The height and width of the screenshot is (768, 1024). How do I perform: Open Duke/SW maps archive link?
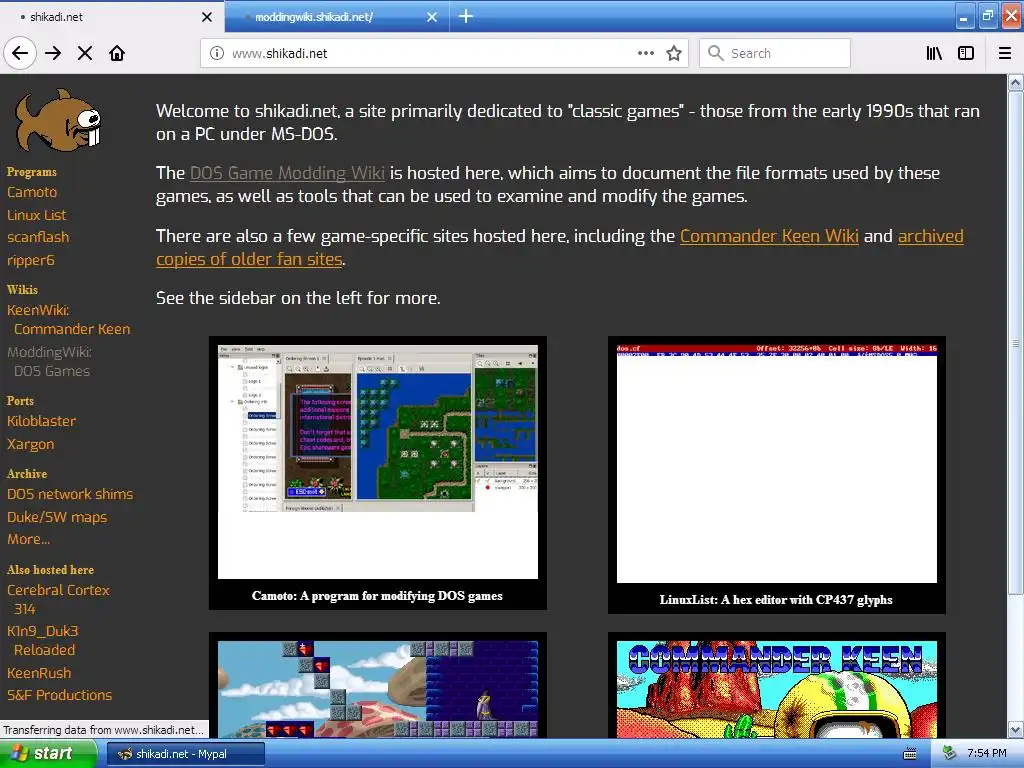coord(57,517)
